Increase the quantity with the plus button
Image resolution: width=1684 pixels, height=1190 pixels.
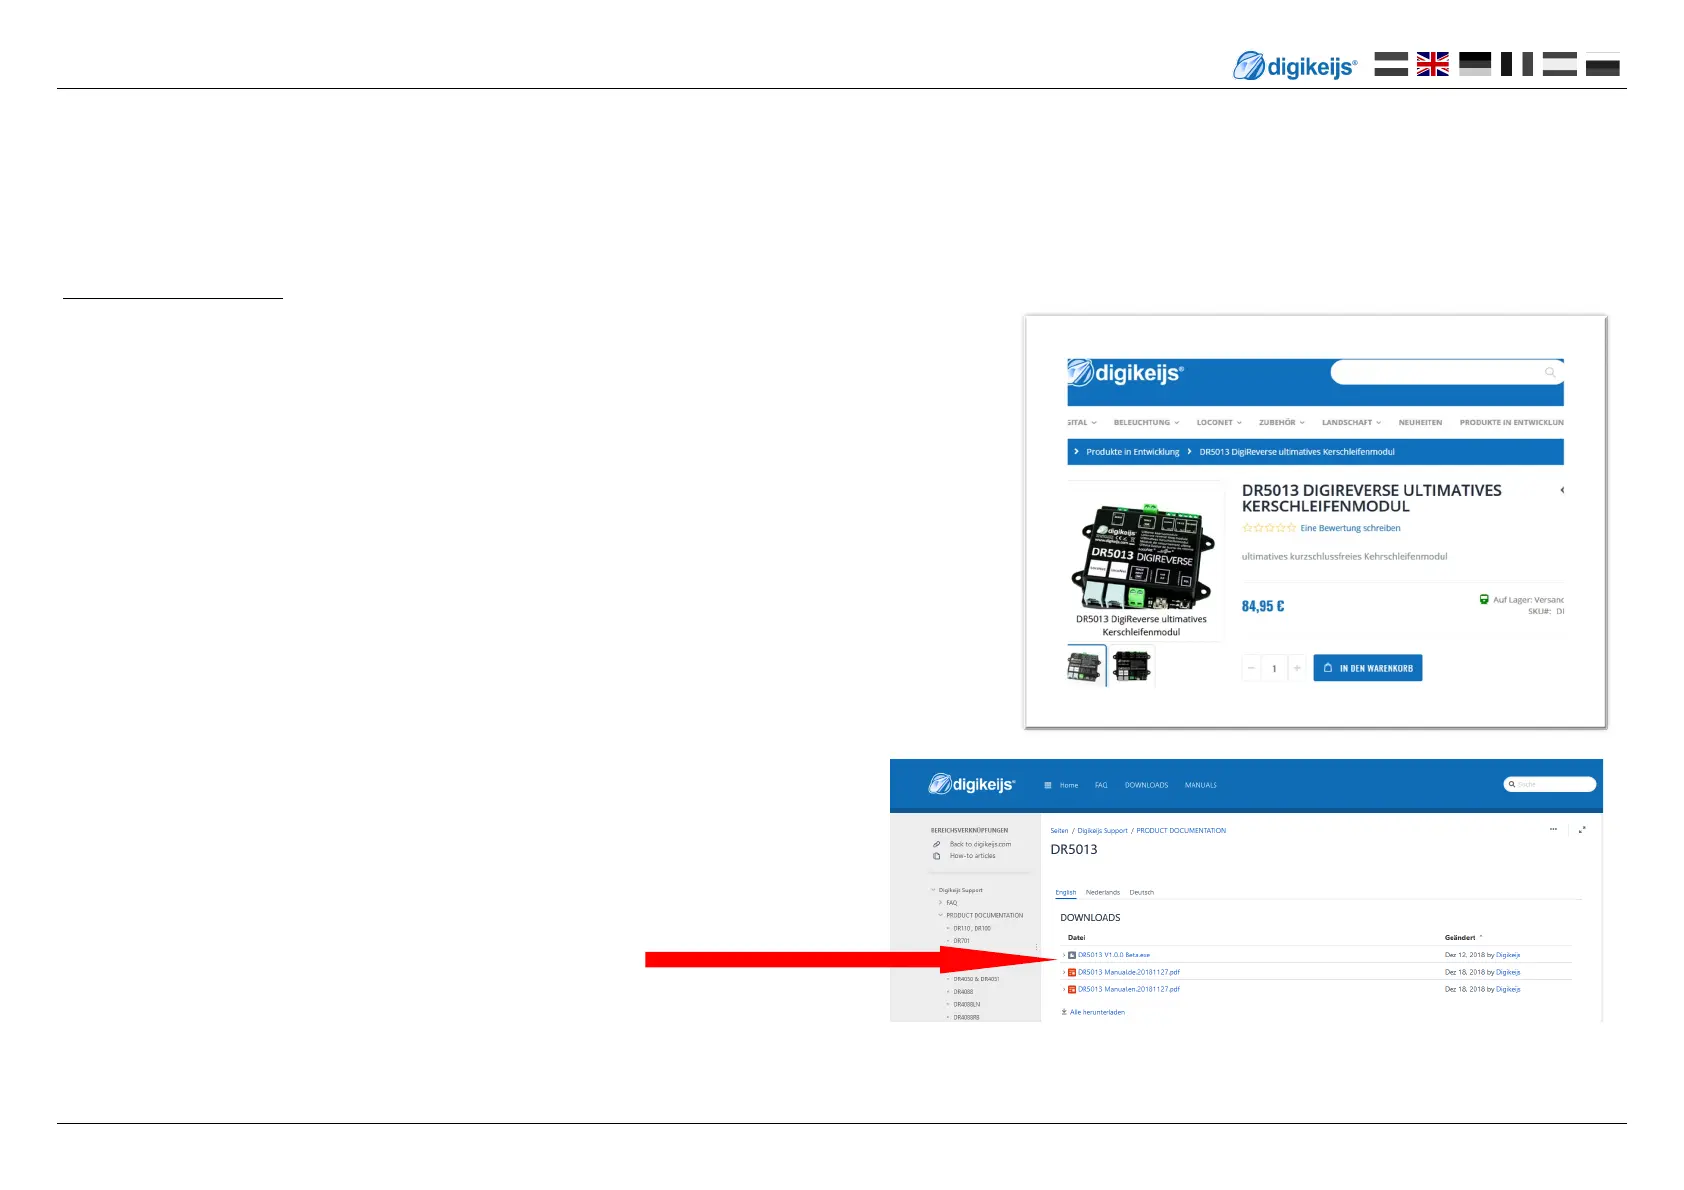(1297, 668)
